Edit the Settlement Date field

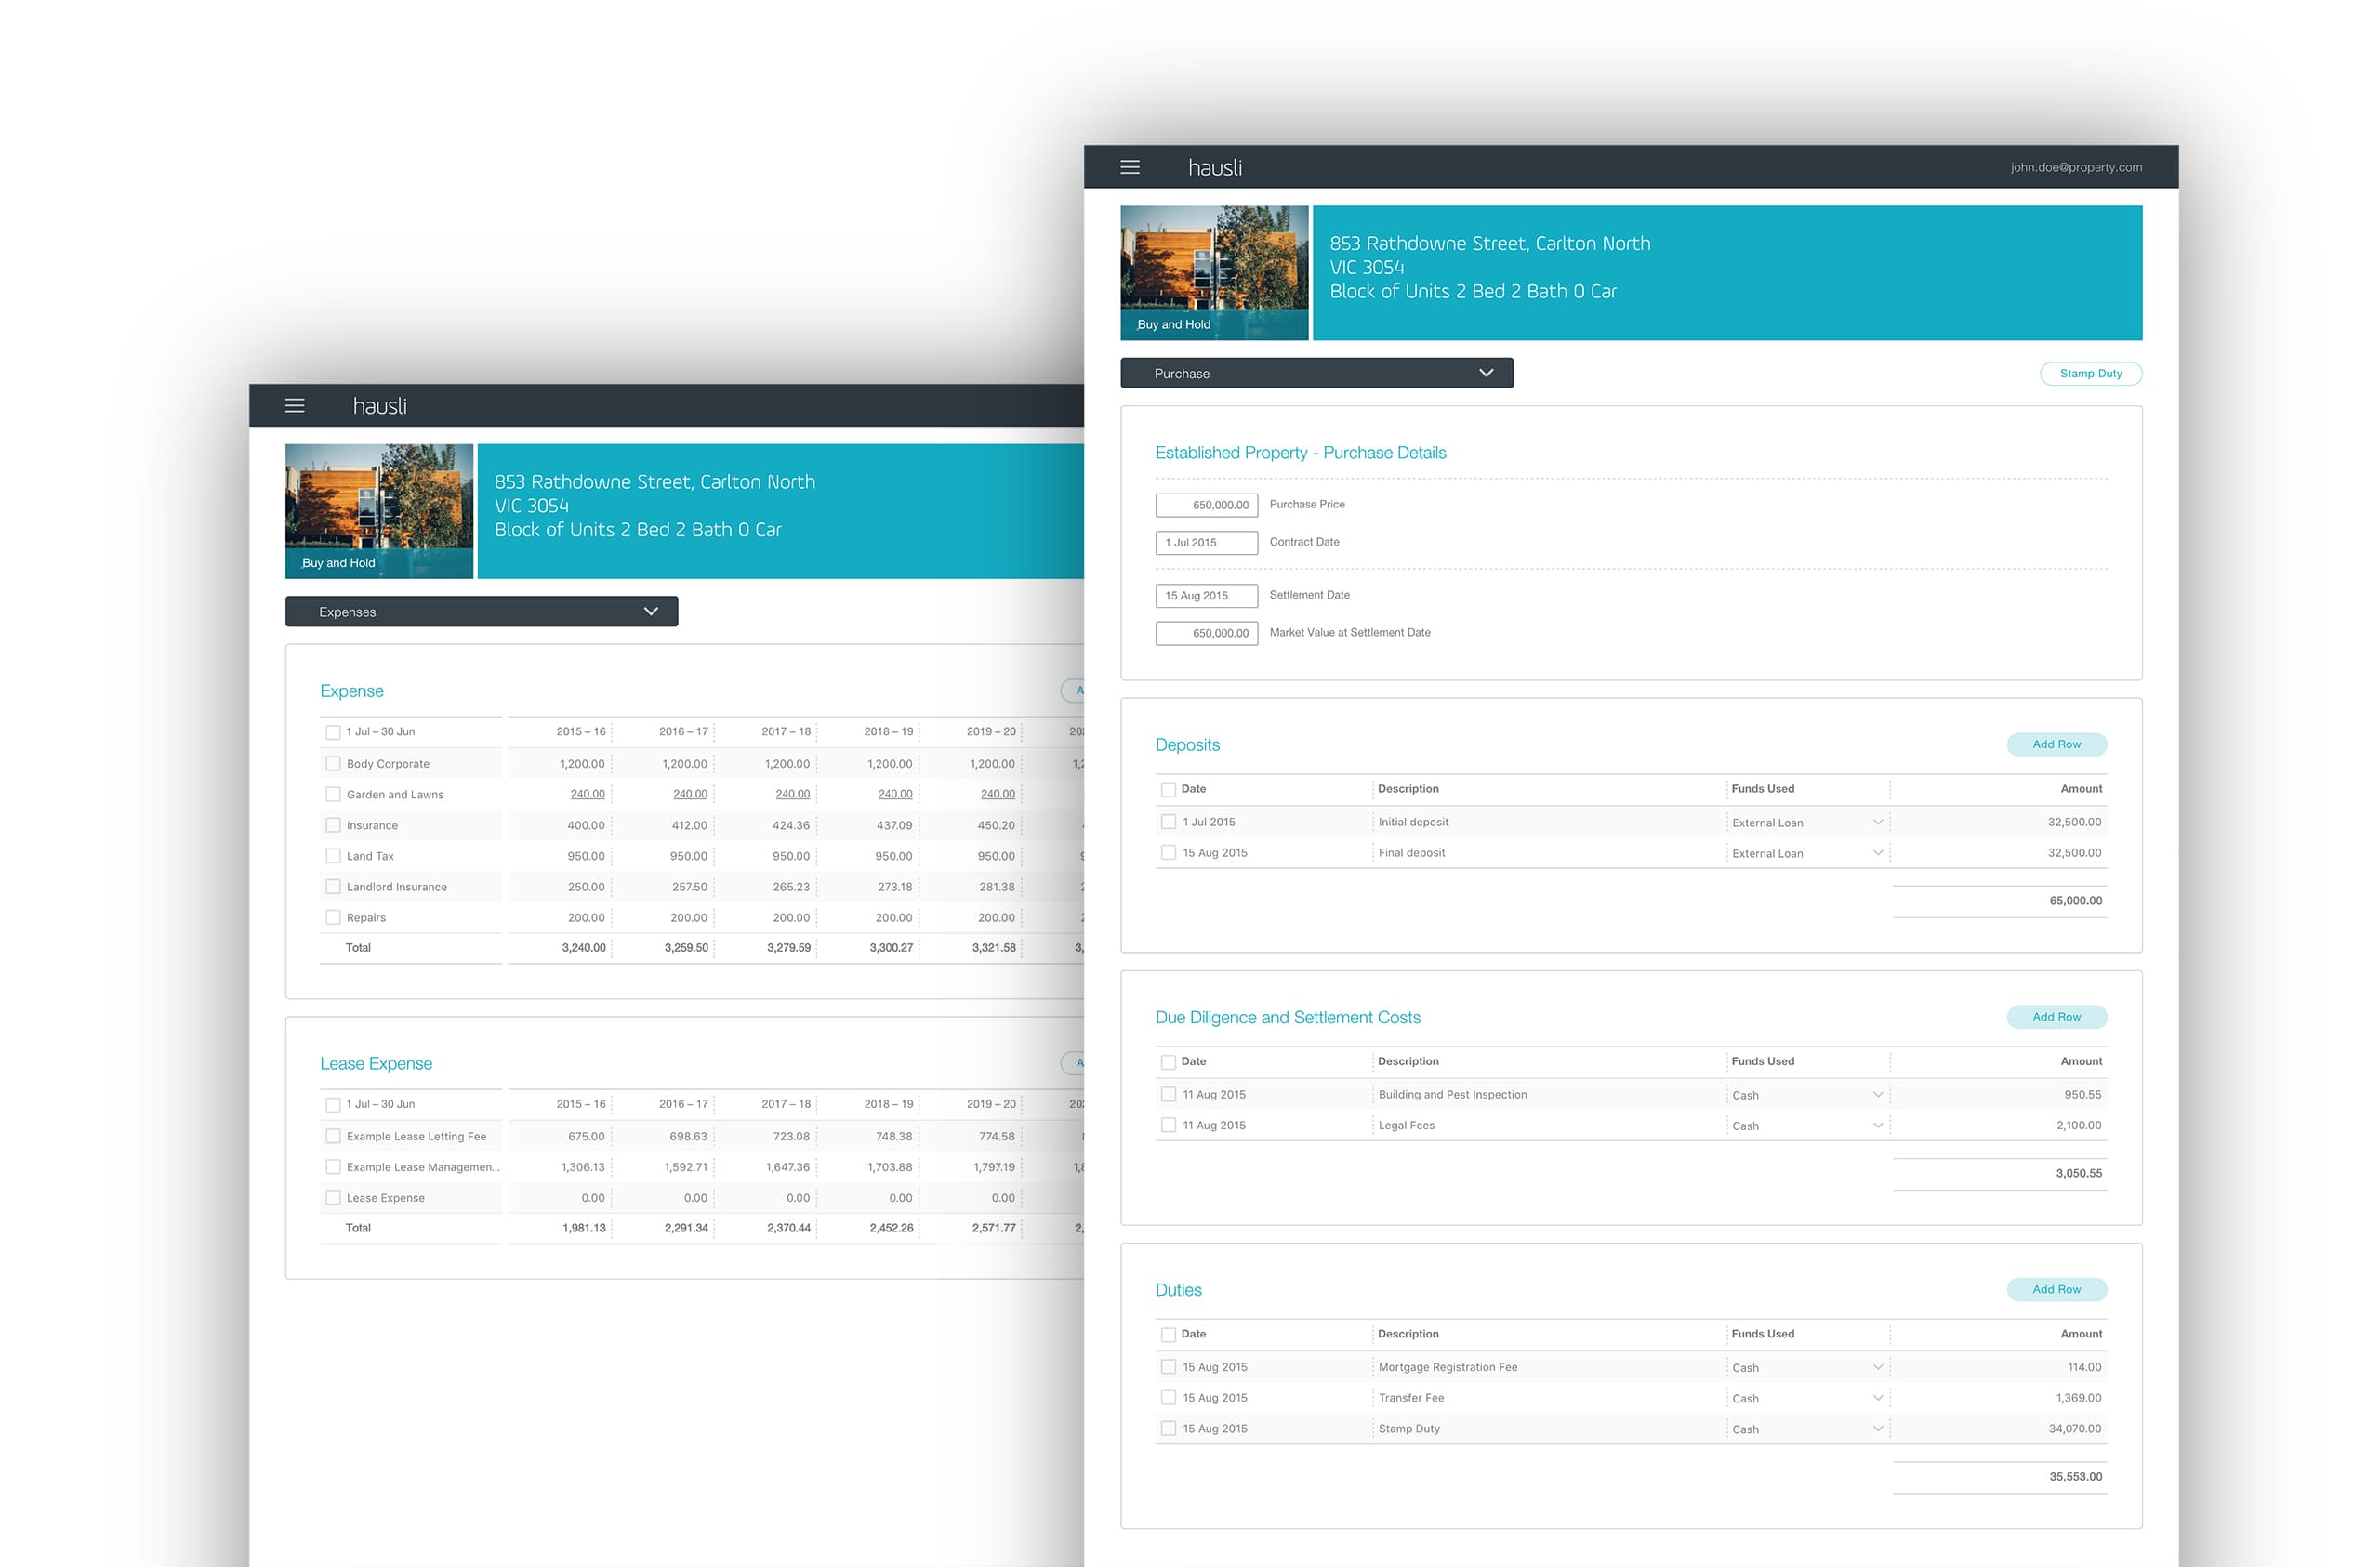[x=1206, y=595]
